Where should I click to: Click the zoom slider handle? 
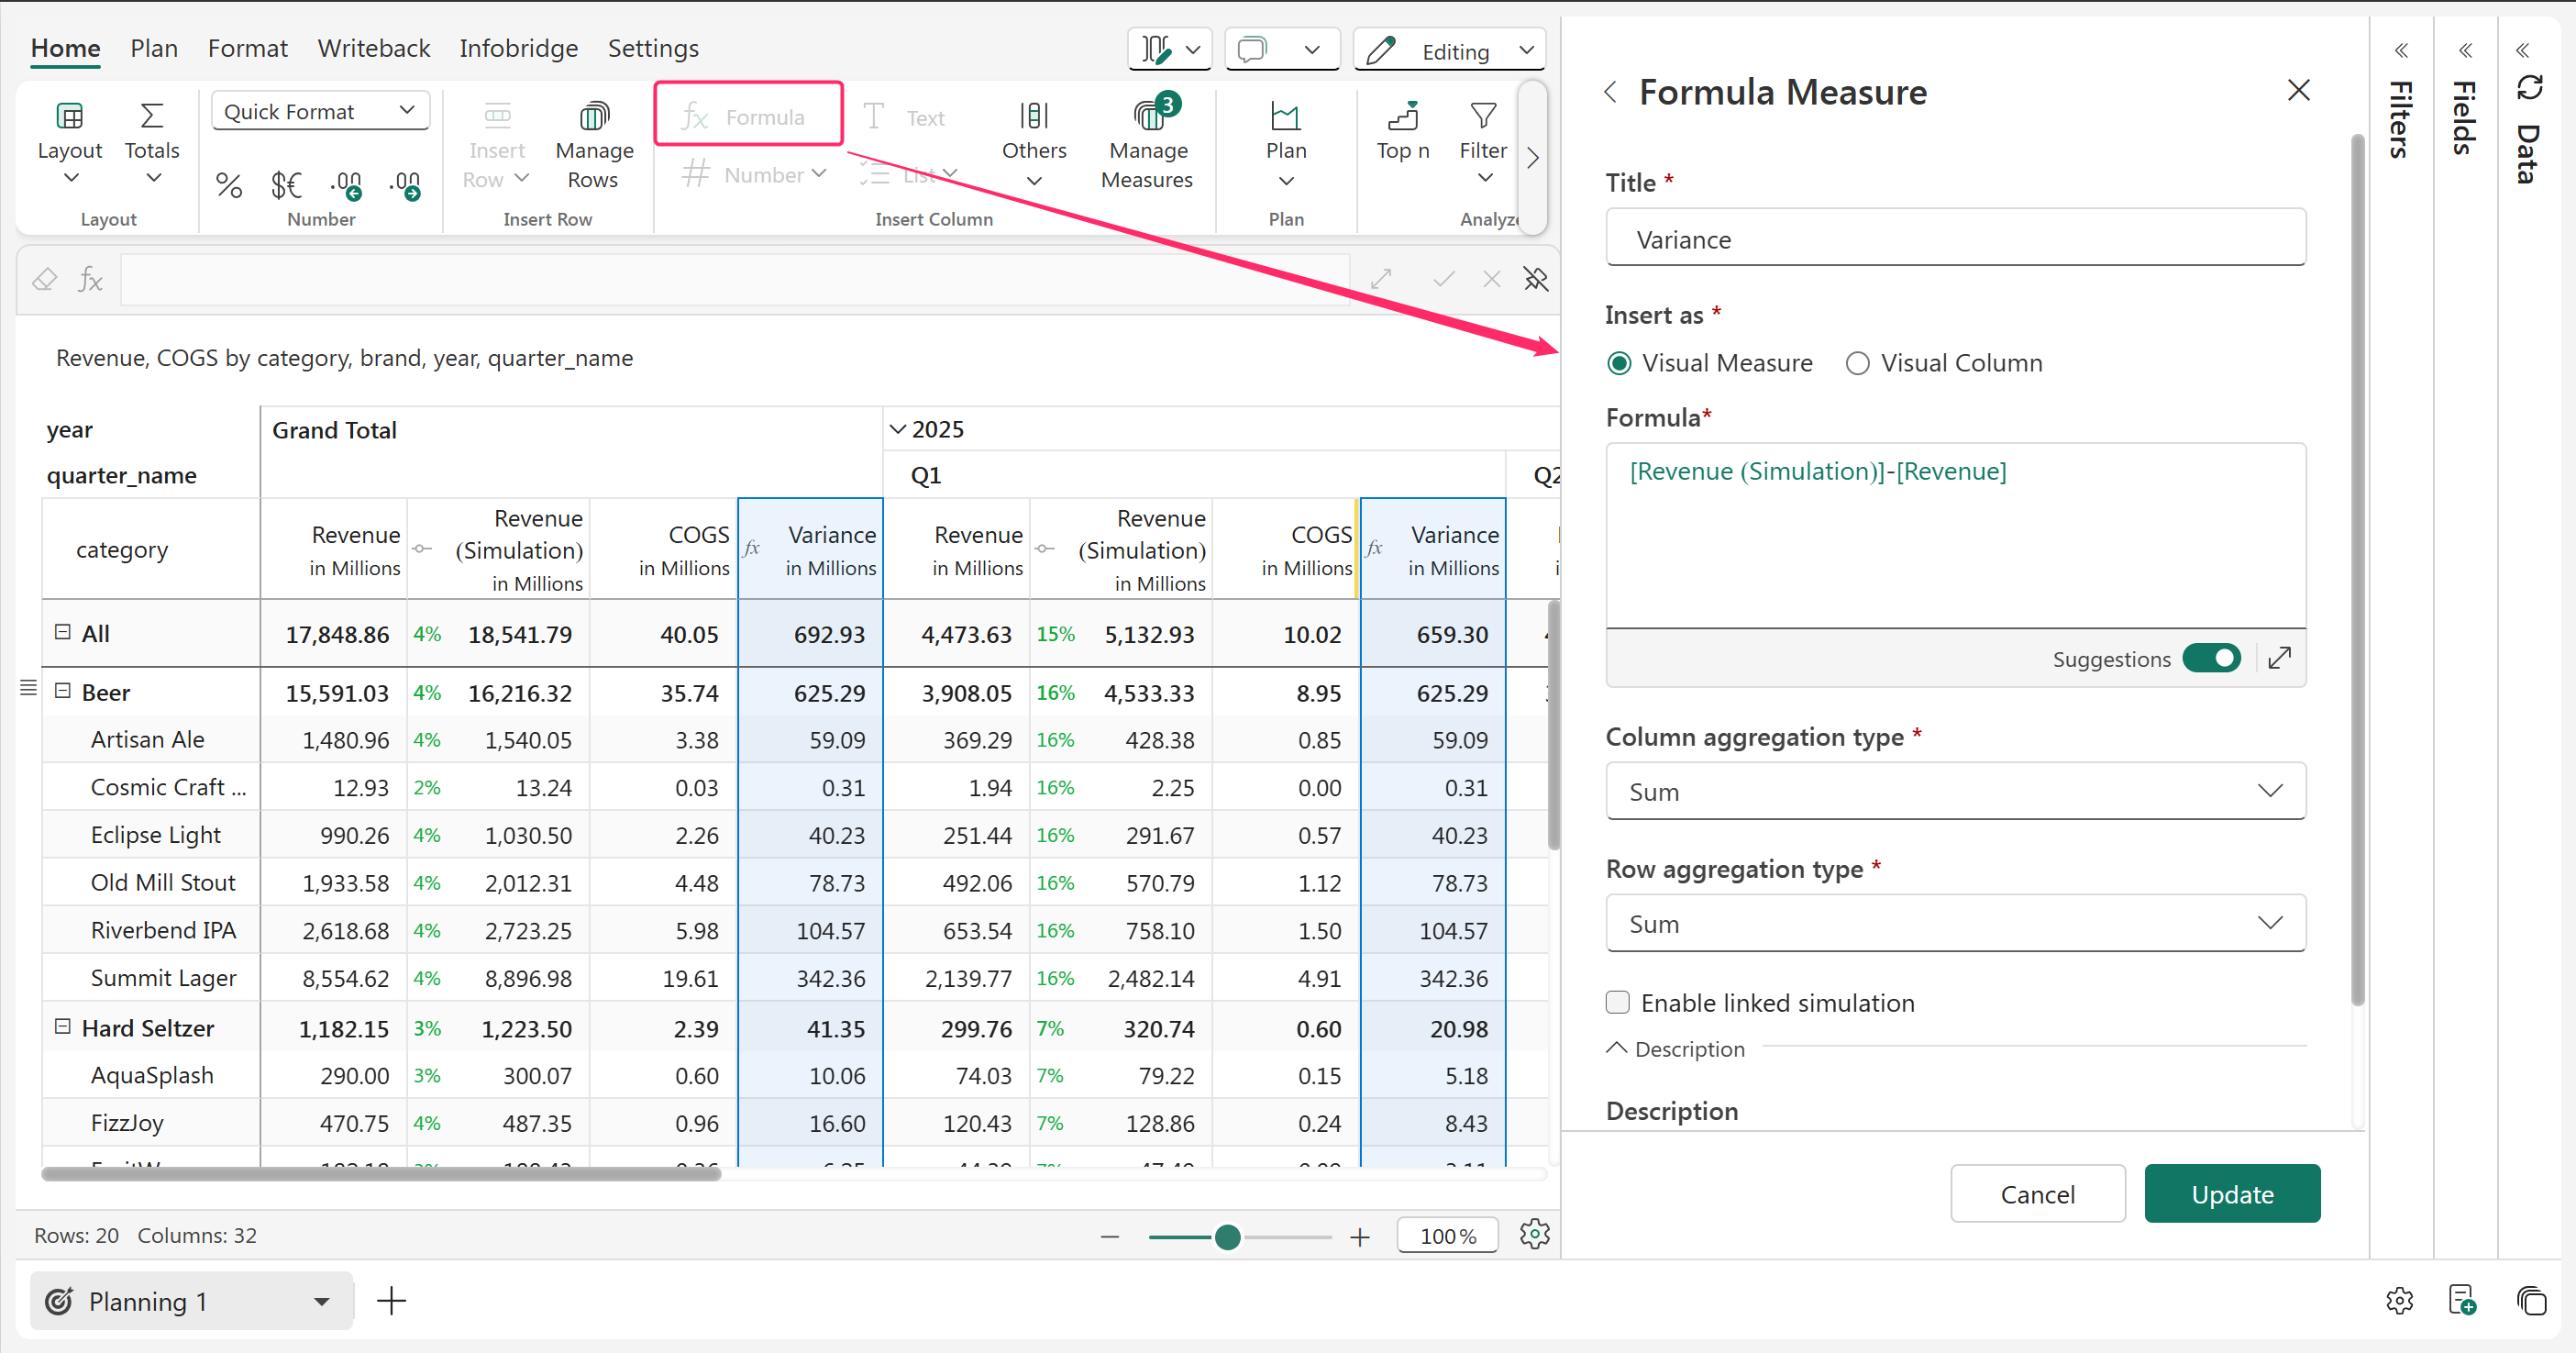[x=1227, y=1237]
